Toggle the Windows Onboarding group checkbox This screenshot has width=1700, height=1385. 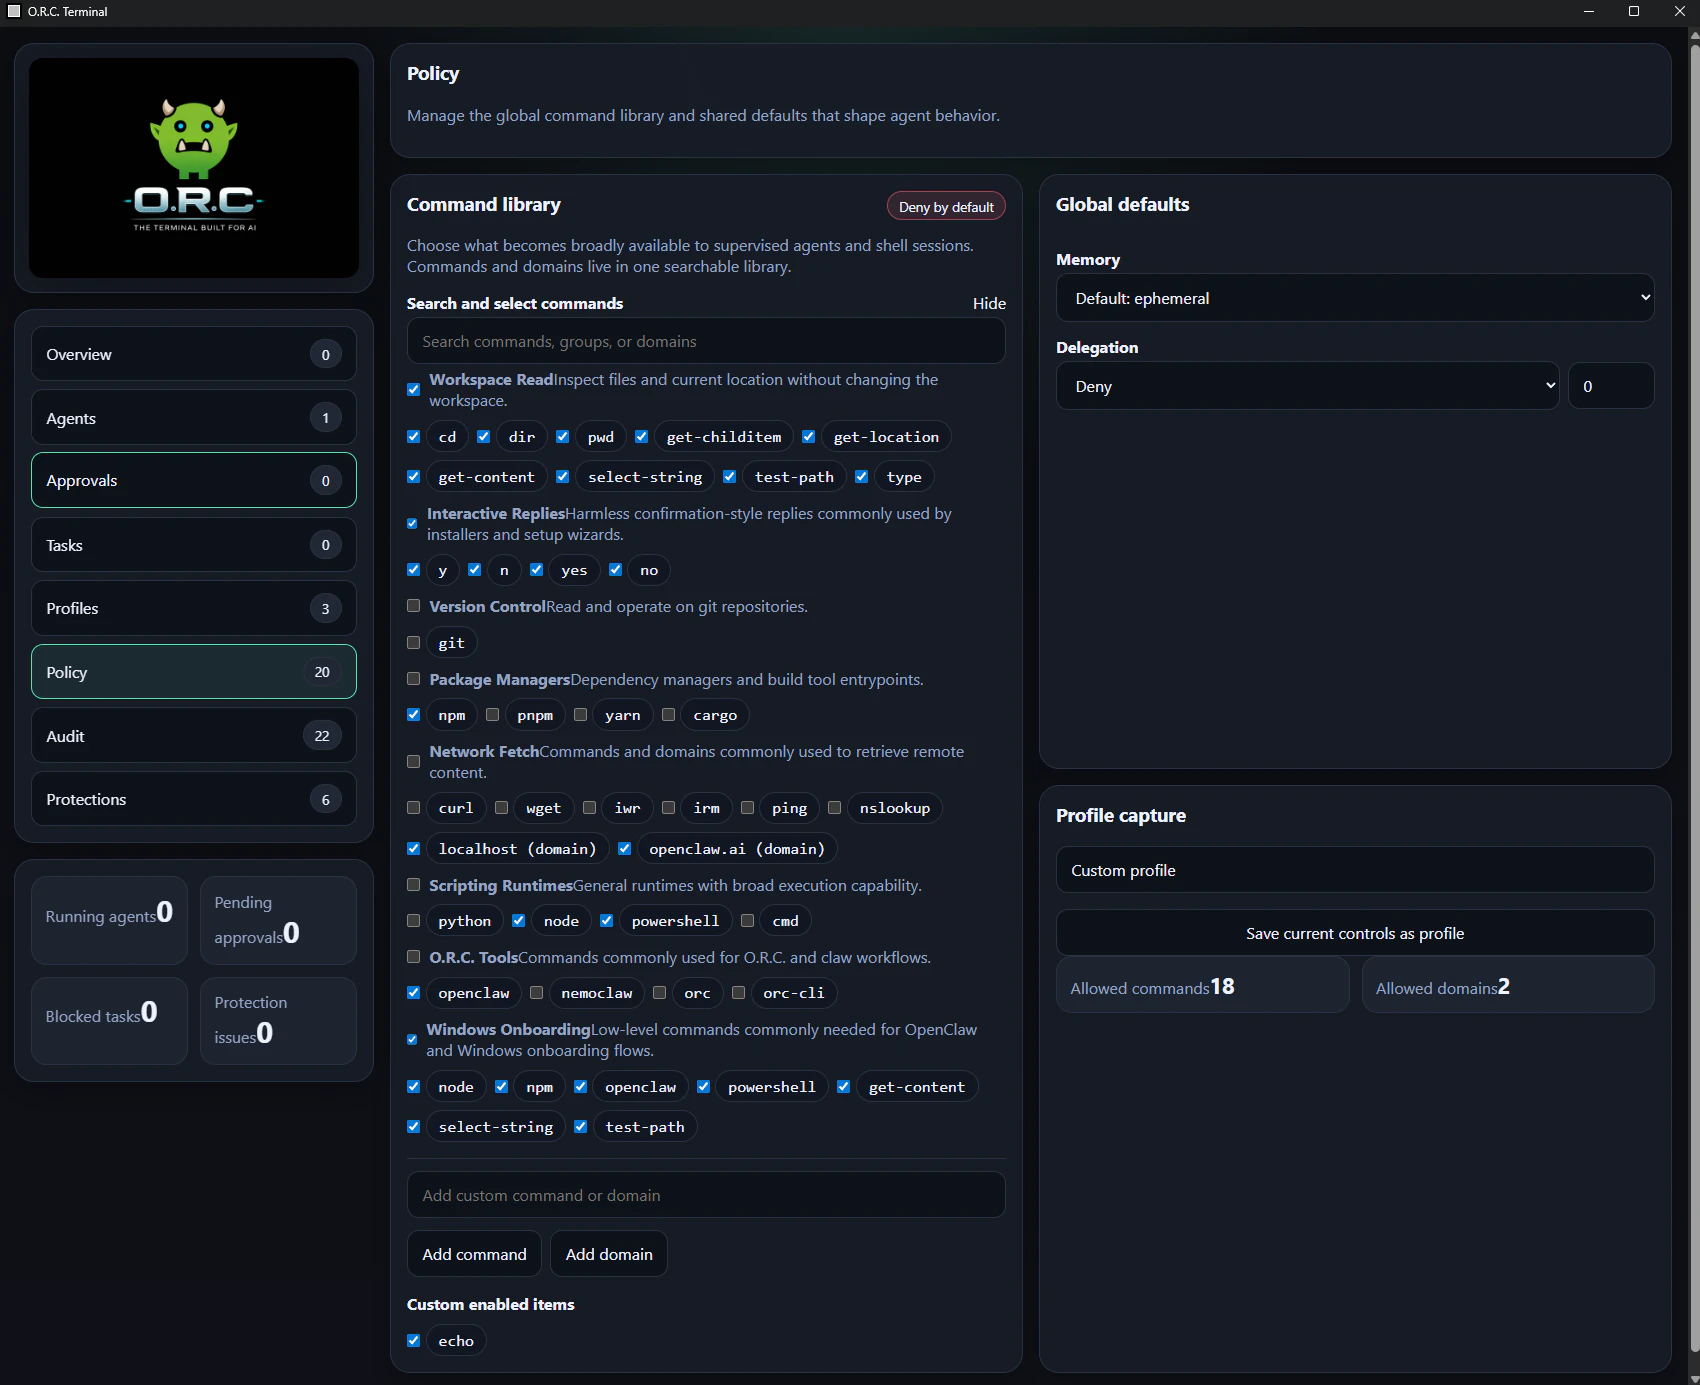tap(412, 1040)
